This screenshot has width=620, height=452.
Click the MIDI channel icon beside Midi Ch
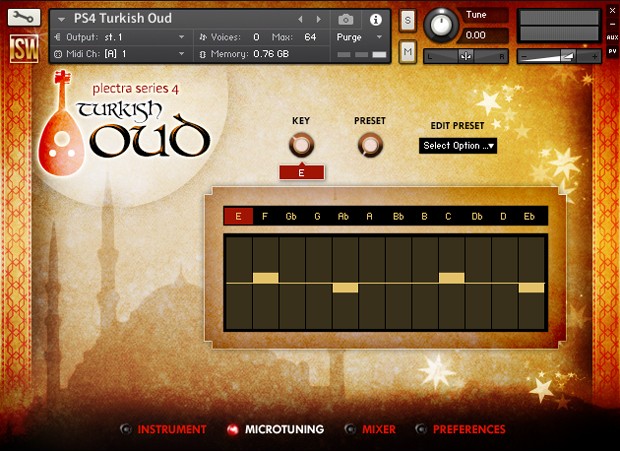click(x=58, y=54)
